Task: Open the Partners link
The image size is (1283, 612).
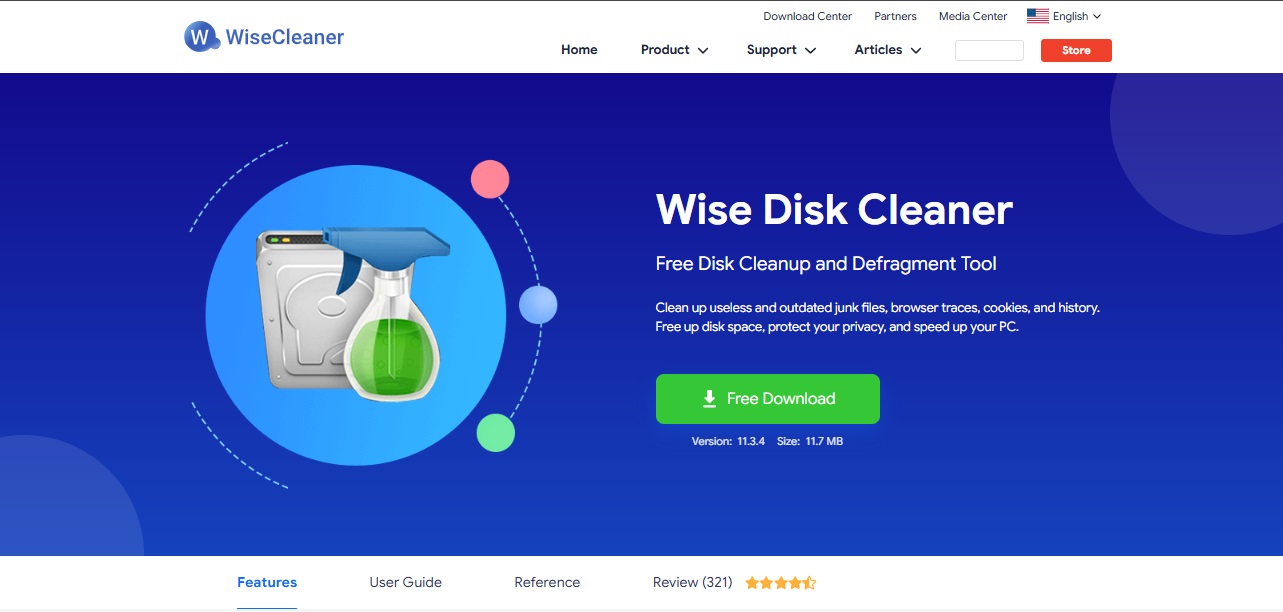Action: (895, 16)
